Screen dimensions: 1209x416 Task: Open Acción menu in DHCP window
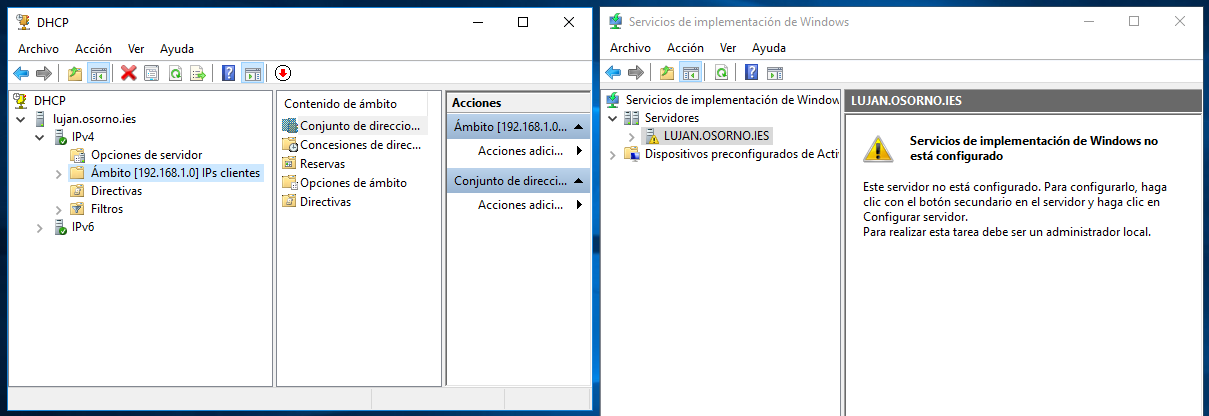[x=93, y=48]
